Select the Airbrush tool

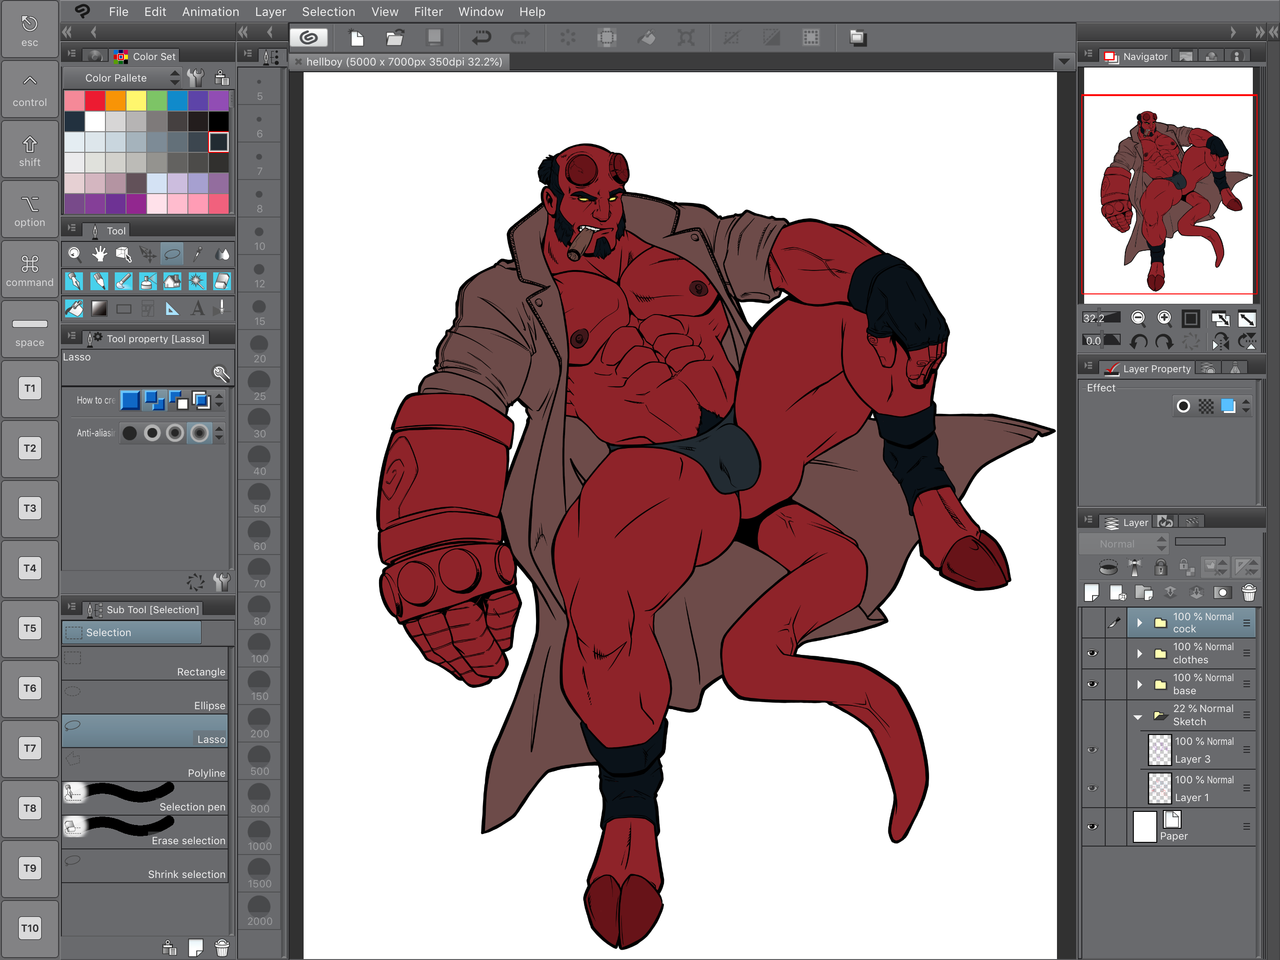point(148,281)
